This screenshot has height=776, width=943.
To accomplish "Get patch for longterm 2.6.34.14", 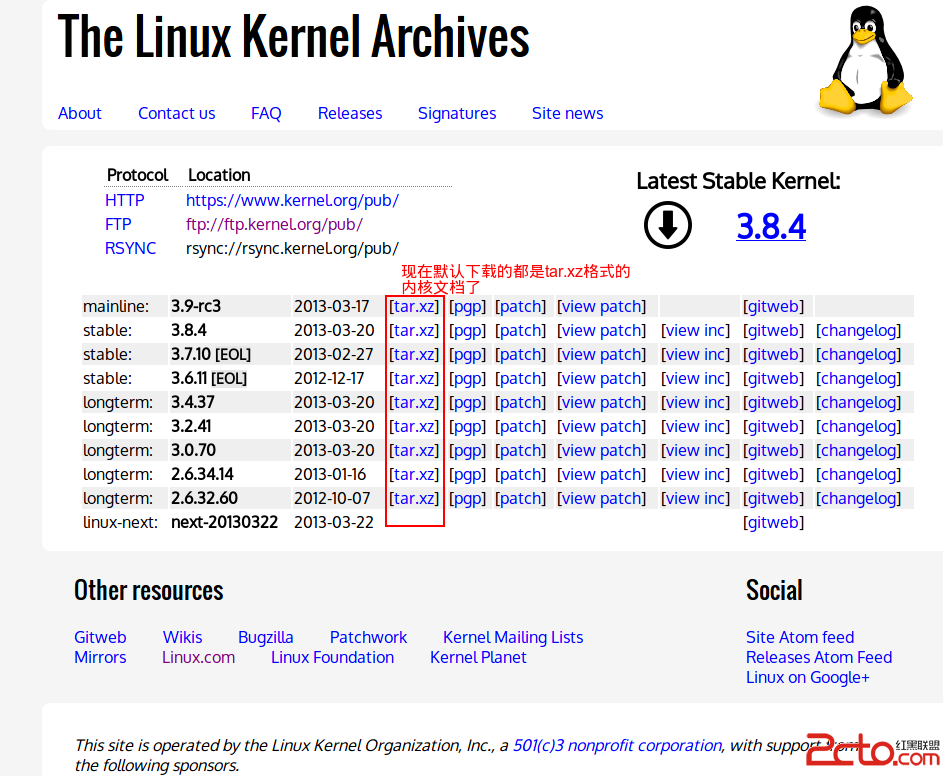I will pyautogui.click(x=520, y=475).
